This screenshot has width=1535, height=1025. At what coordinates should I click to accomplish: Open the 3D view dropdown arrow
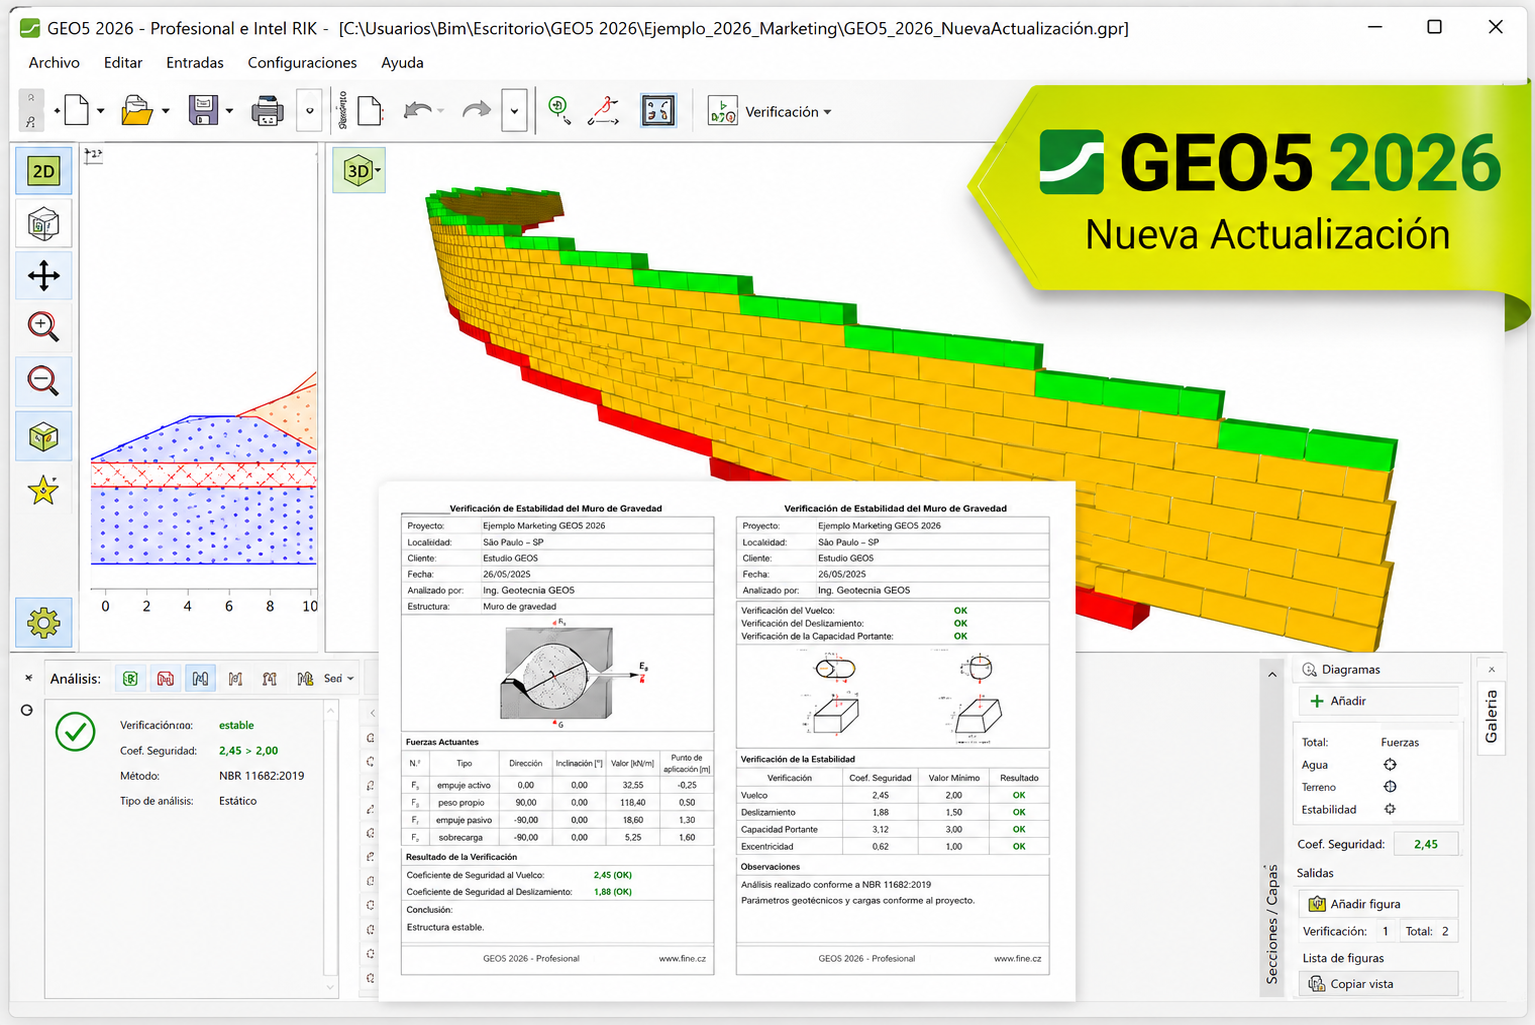pos(378,171)
